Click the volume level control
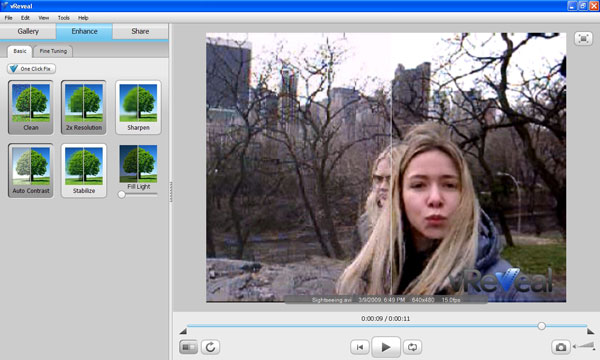The height and width of the screenshot is (360, 600). (x=585, y=346)
